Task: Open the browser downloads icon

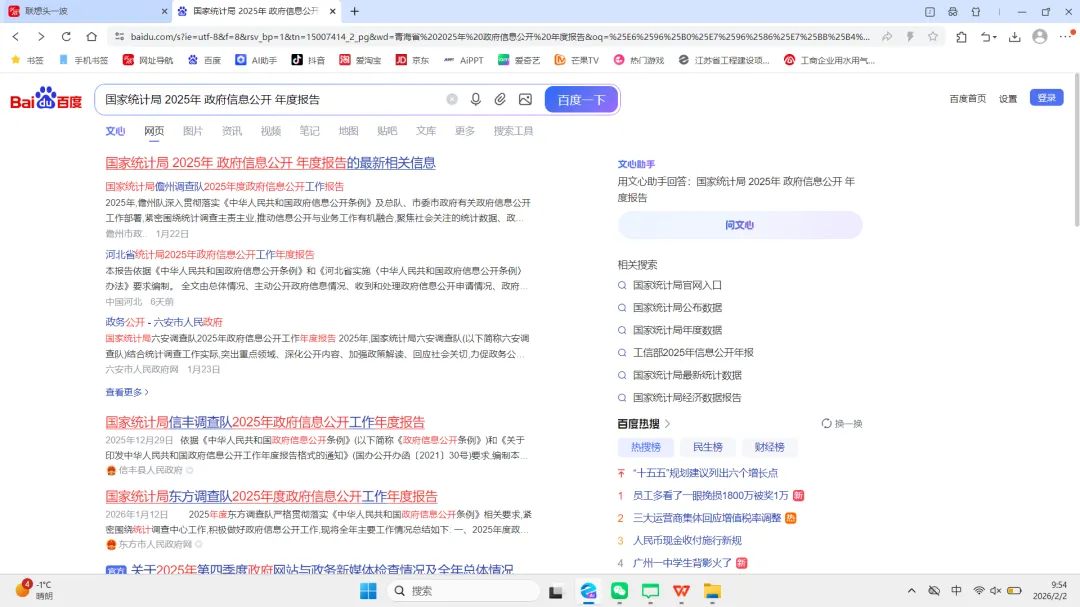Action: [x=1015, y=37]
